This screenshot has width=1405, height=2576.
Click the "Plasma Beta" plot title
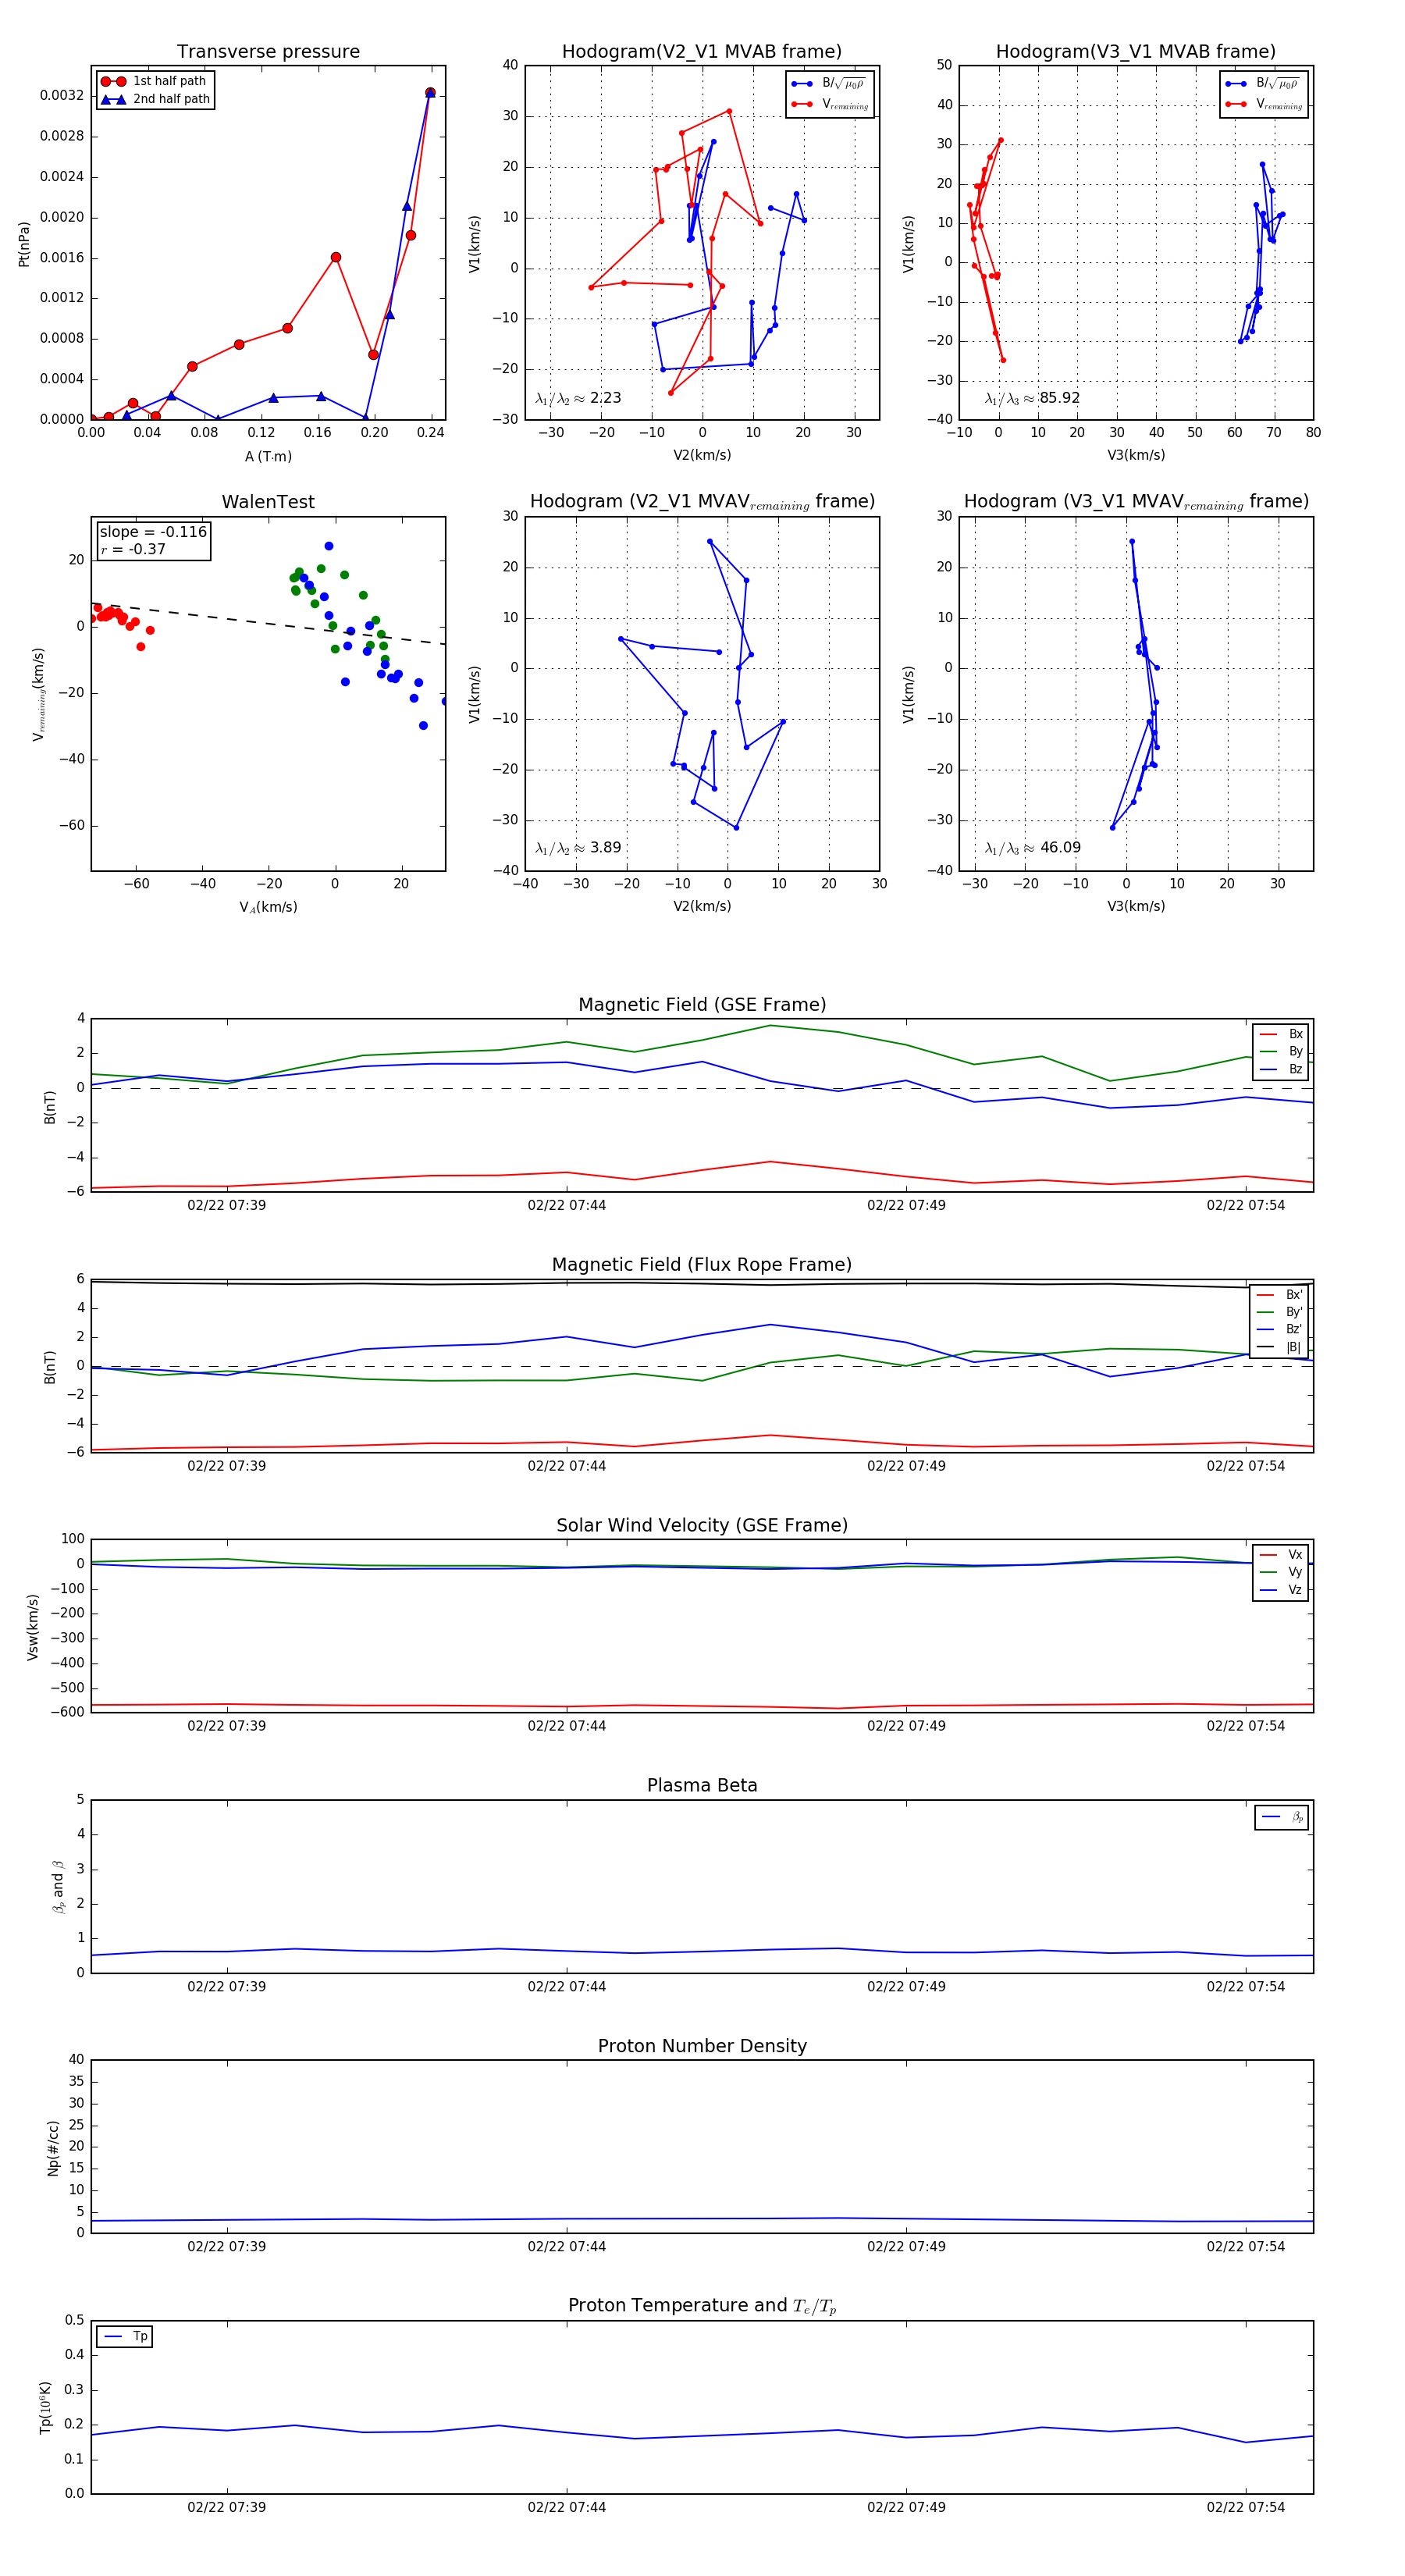[x=702, y=1786]
